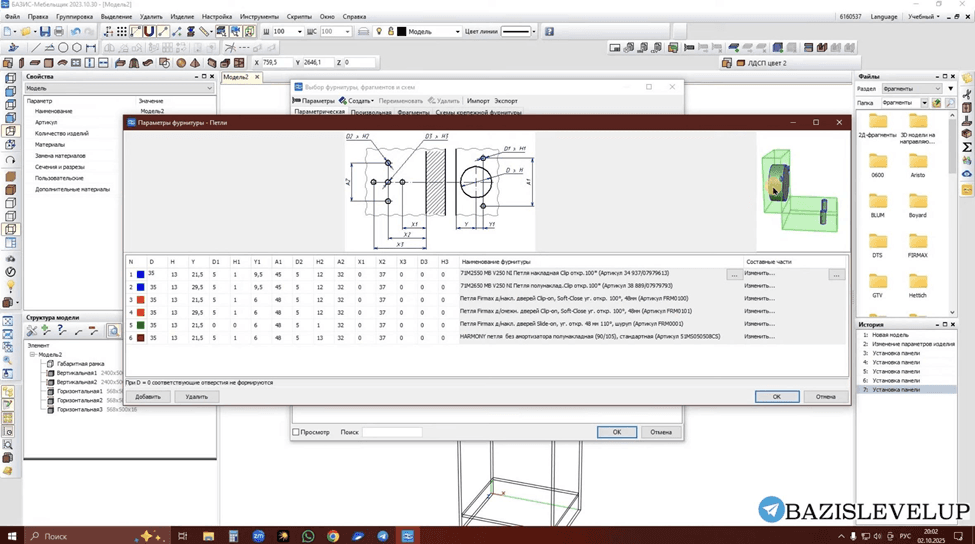Select the HARMONY петля row name
This screenshot has height=544, width=975.
click(590, 337)
